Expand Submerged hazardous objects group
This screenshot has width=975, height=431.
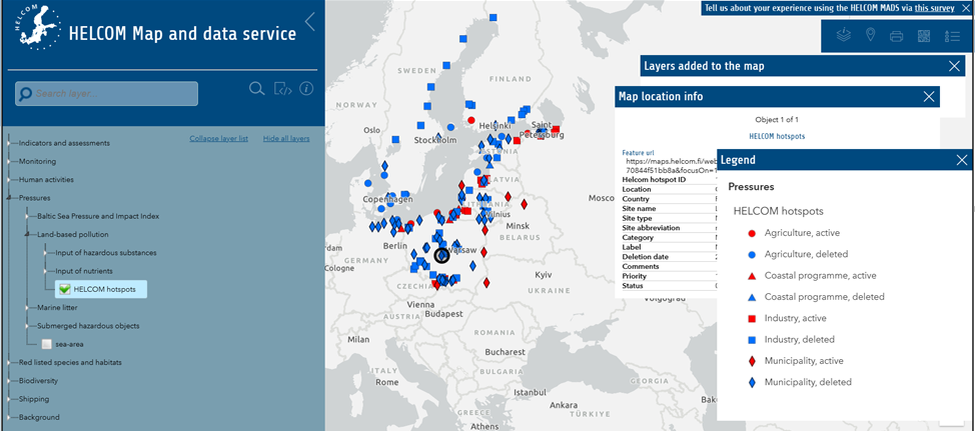click(27, 326)
